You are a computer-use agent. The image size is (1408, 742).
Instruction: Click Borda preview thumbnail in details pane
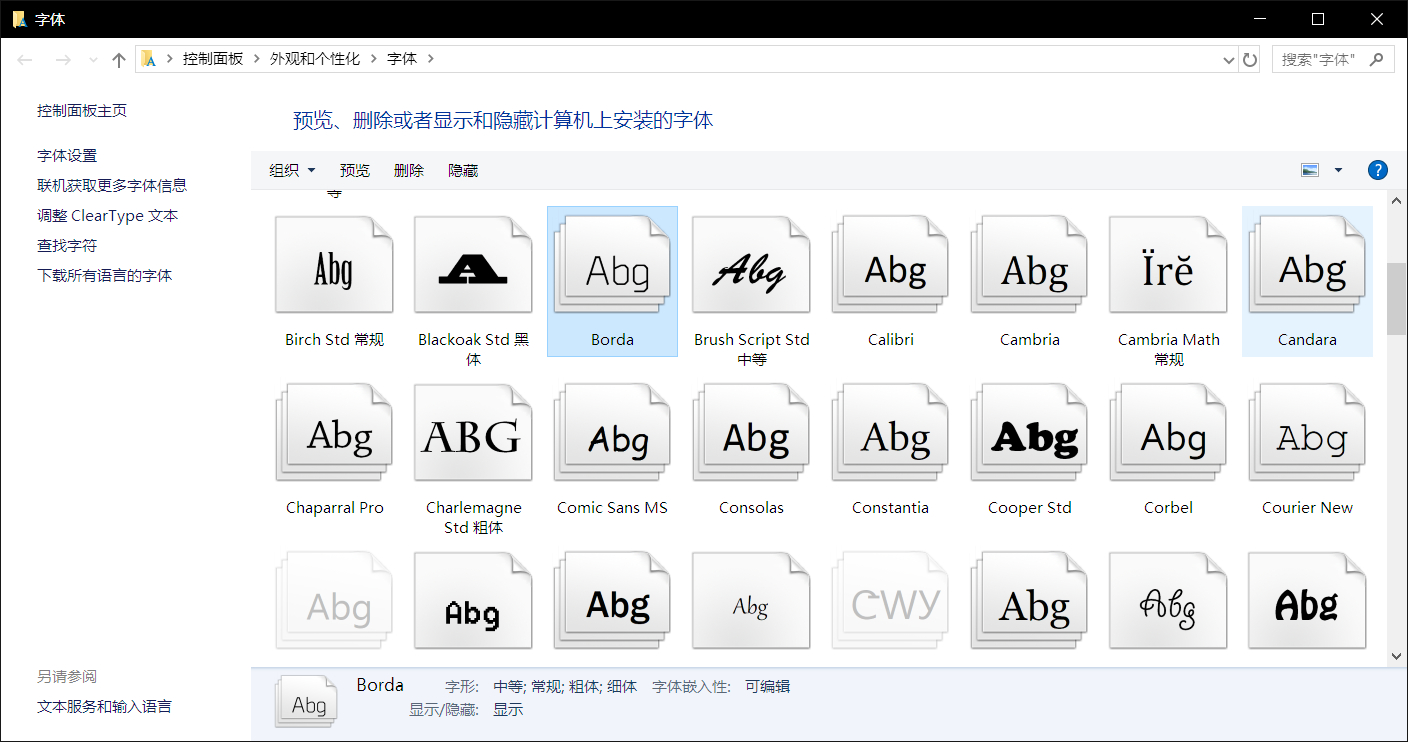coord(306,701)
